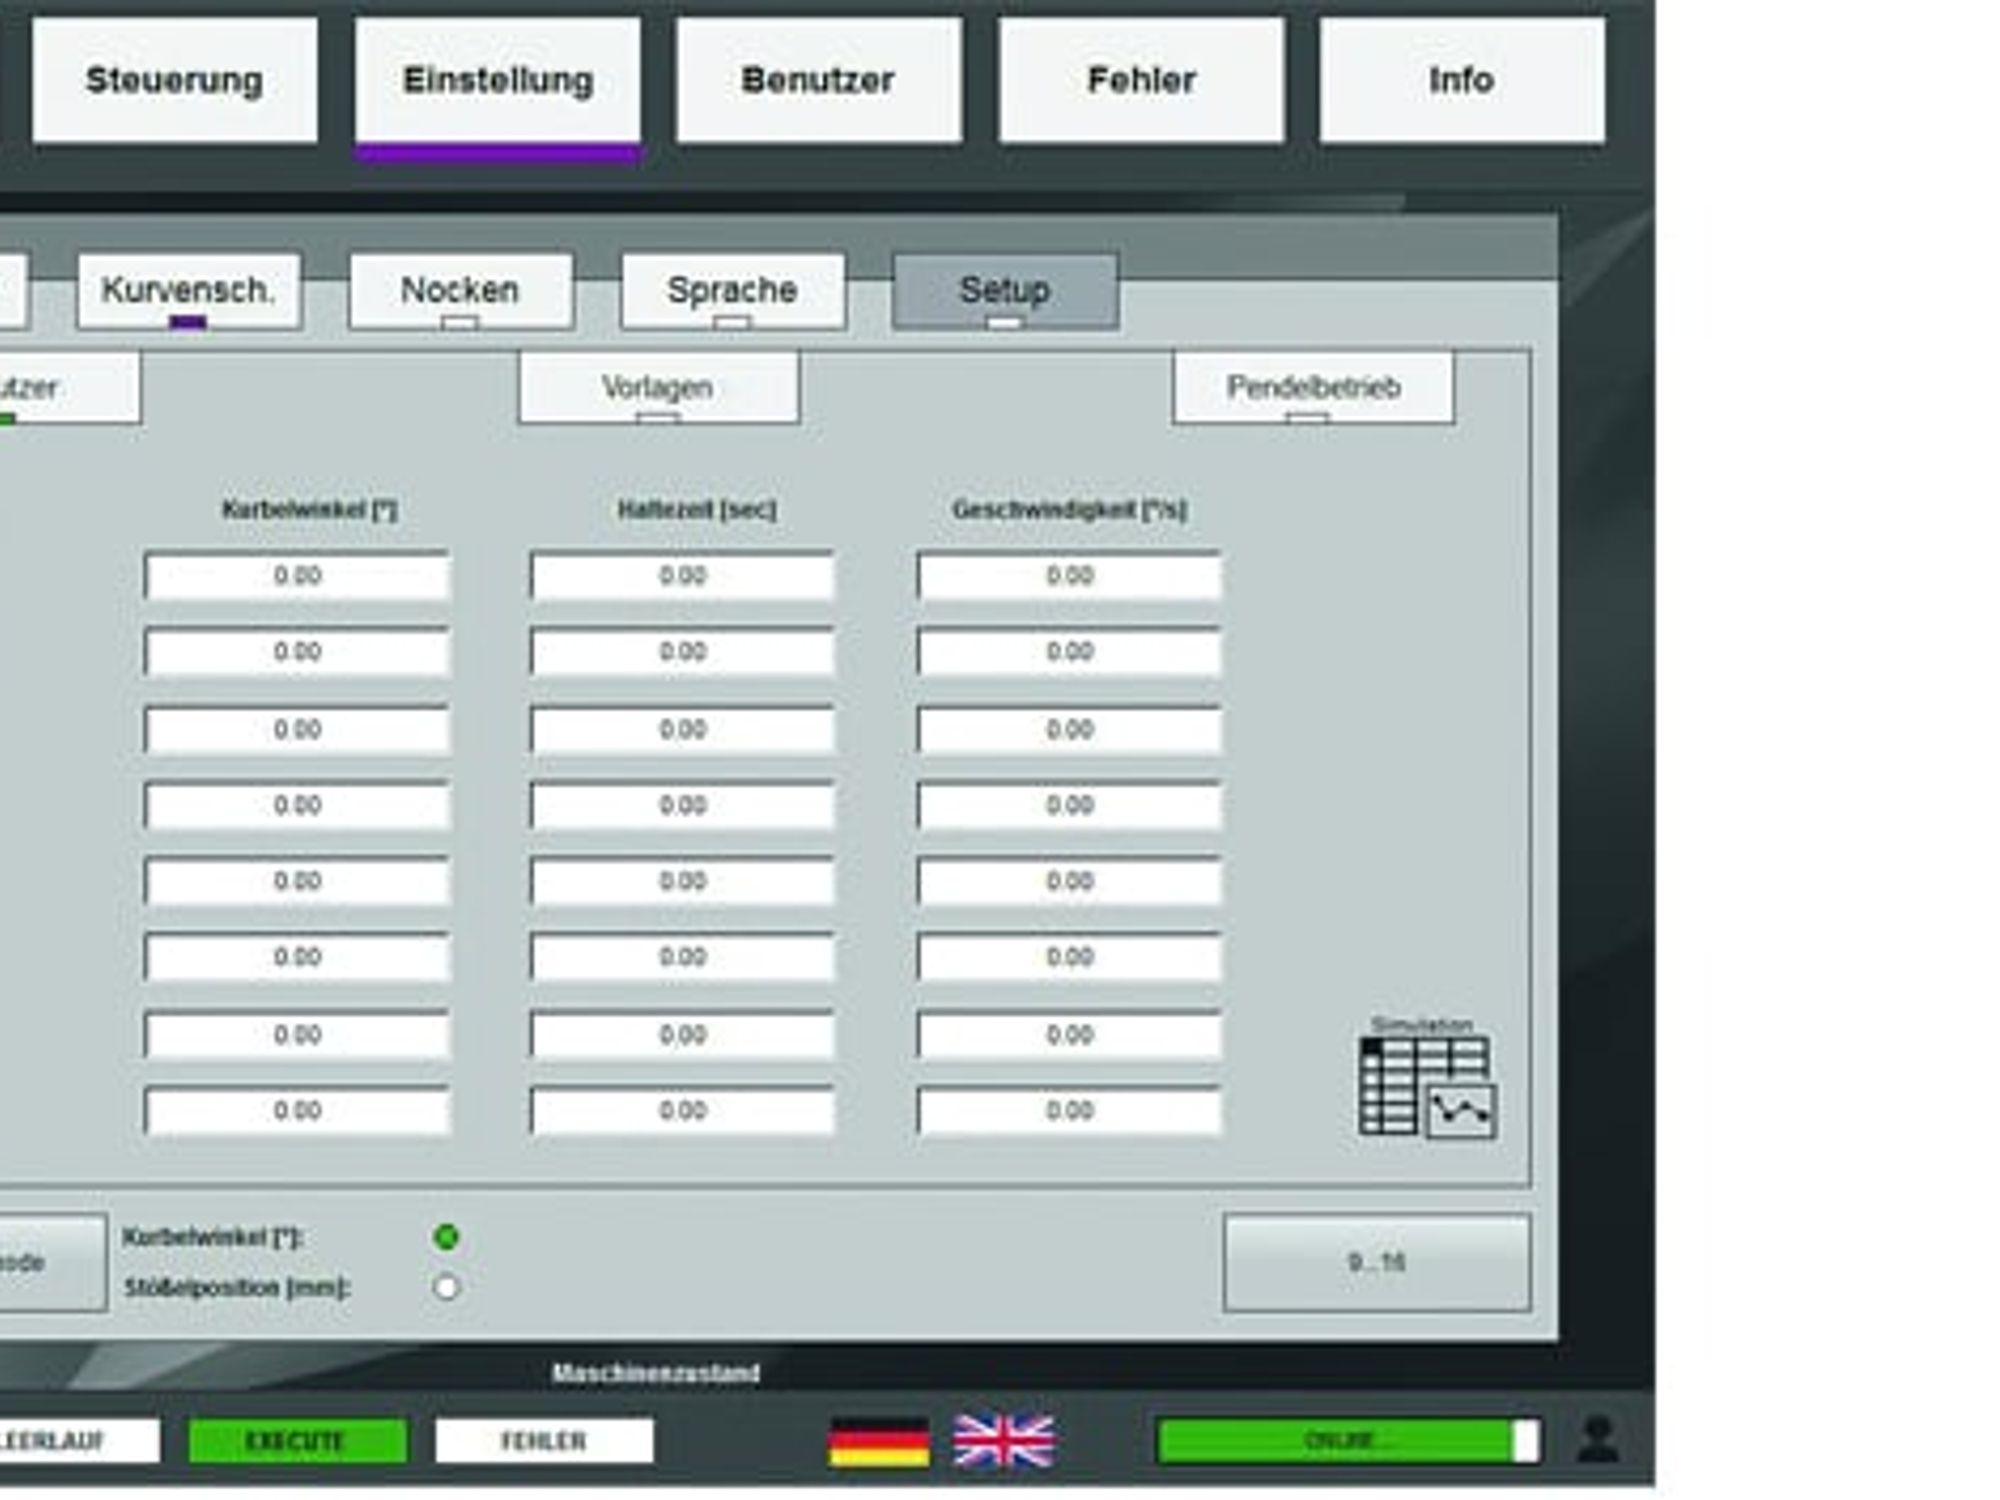
Task: Click sixth row Geschwindigkeit field
Action: tap(1069, 958)
